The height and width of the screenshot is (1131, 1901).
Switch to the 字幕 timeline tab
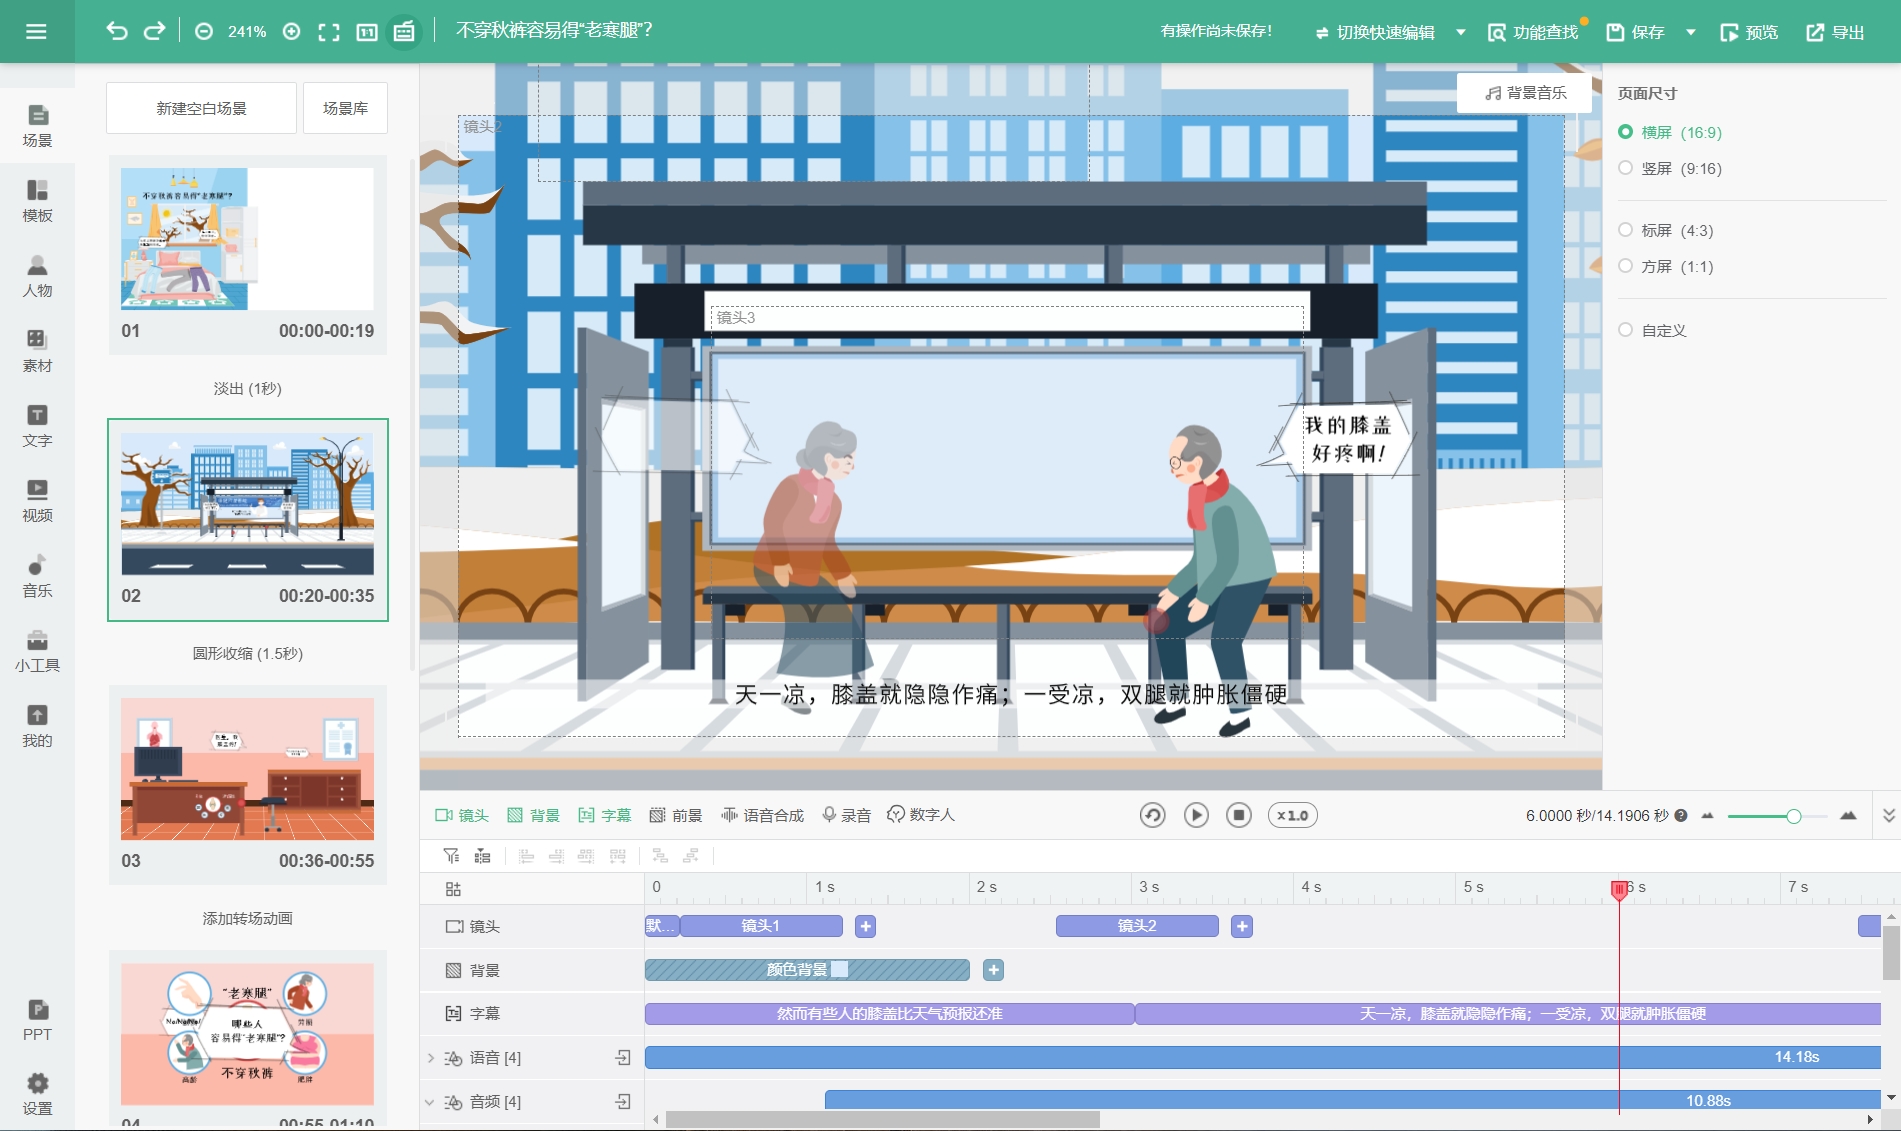605,816
